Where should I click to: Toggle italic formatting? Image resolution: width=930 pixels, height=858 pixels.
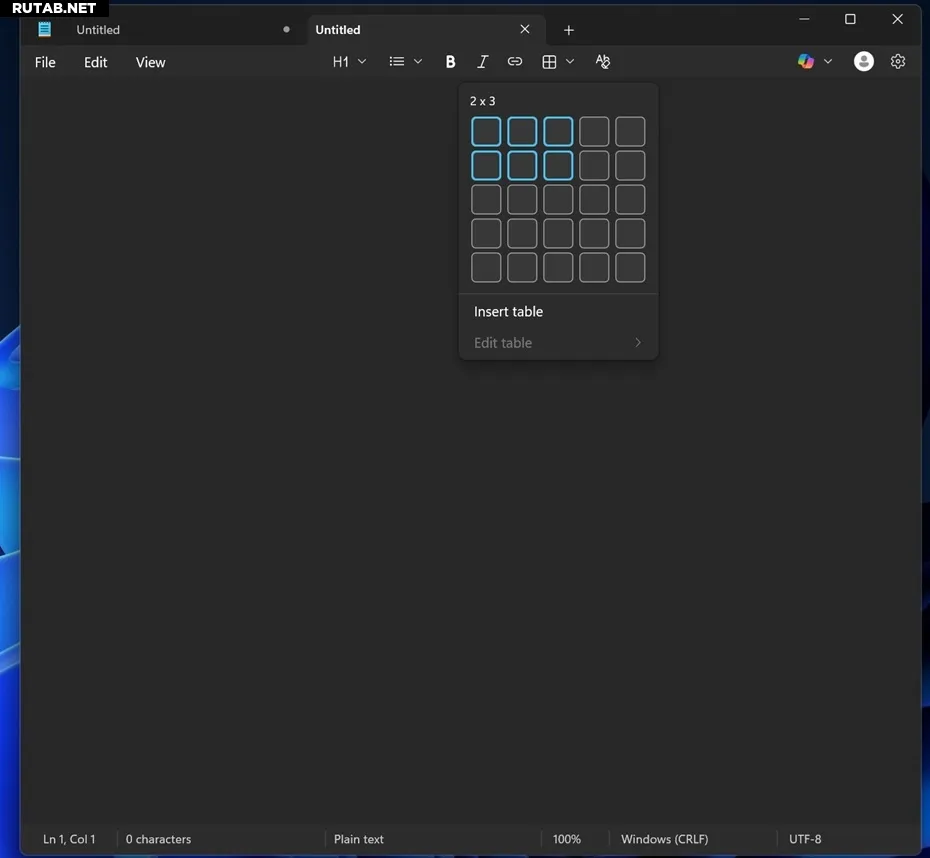pos(482,62)
